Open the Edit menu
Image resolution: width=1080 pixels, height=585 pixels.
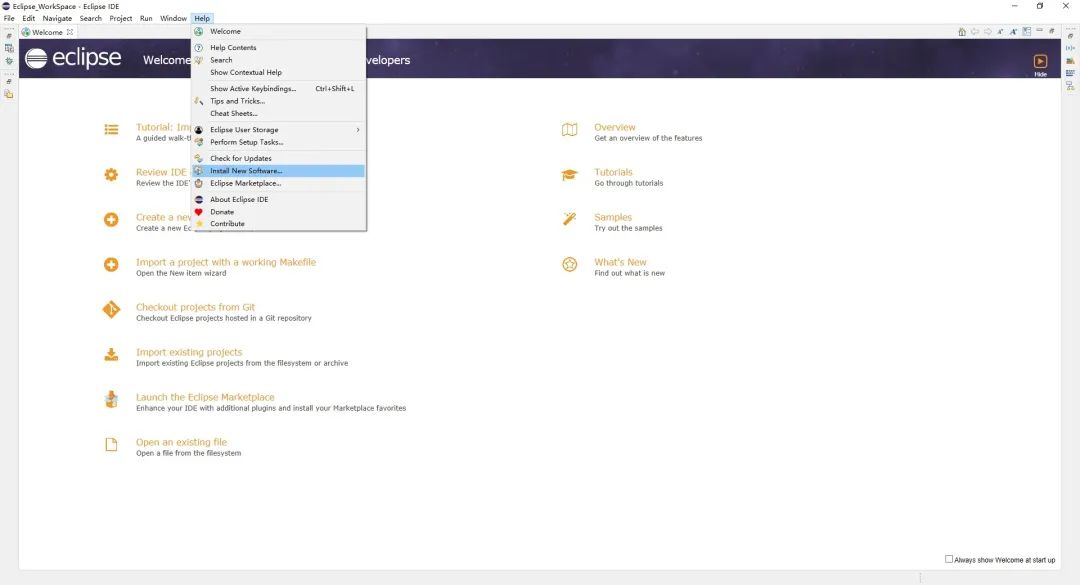[28, 19]
